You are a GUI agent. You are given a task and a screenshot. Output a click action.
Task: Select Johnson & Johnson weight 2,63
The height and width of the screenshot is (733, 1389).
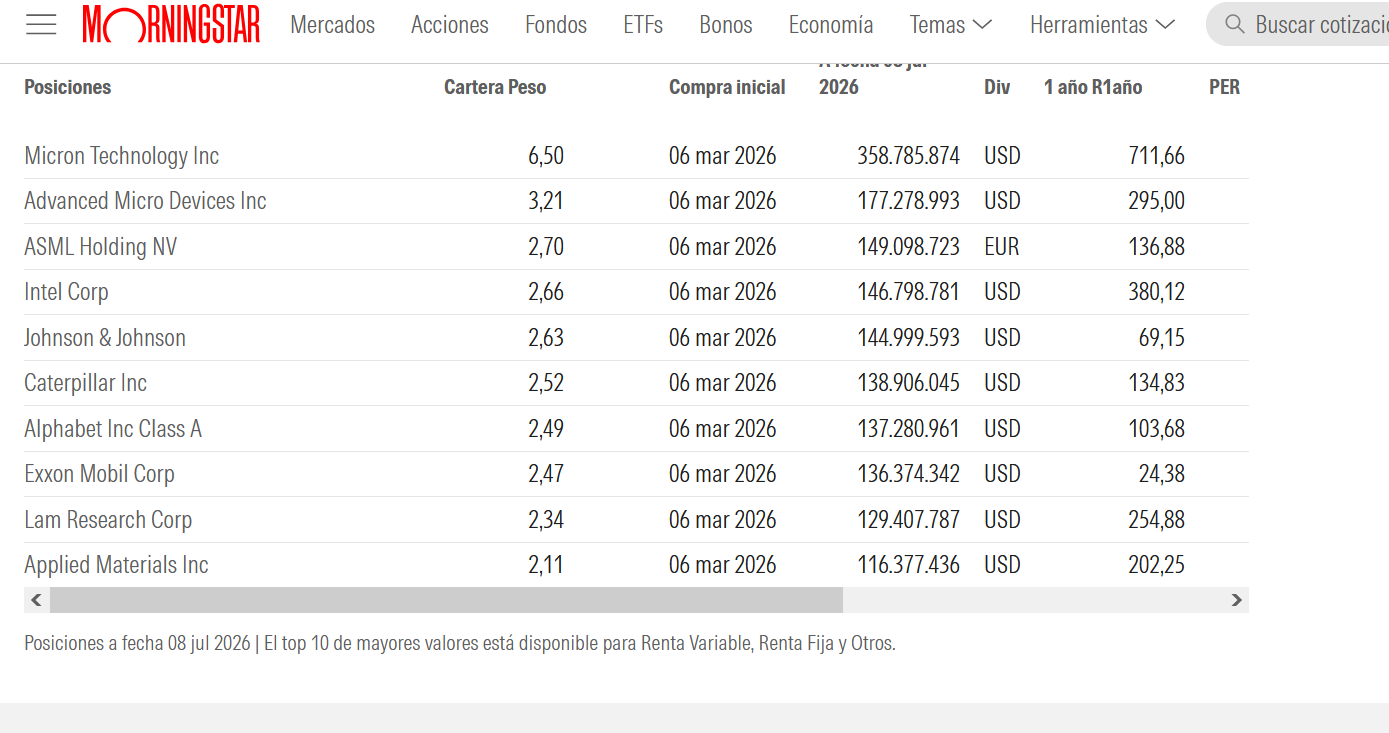(546, 338)
